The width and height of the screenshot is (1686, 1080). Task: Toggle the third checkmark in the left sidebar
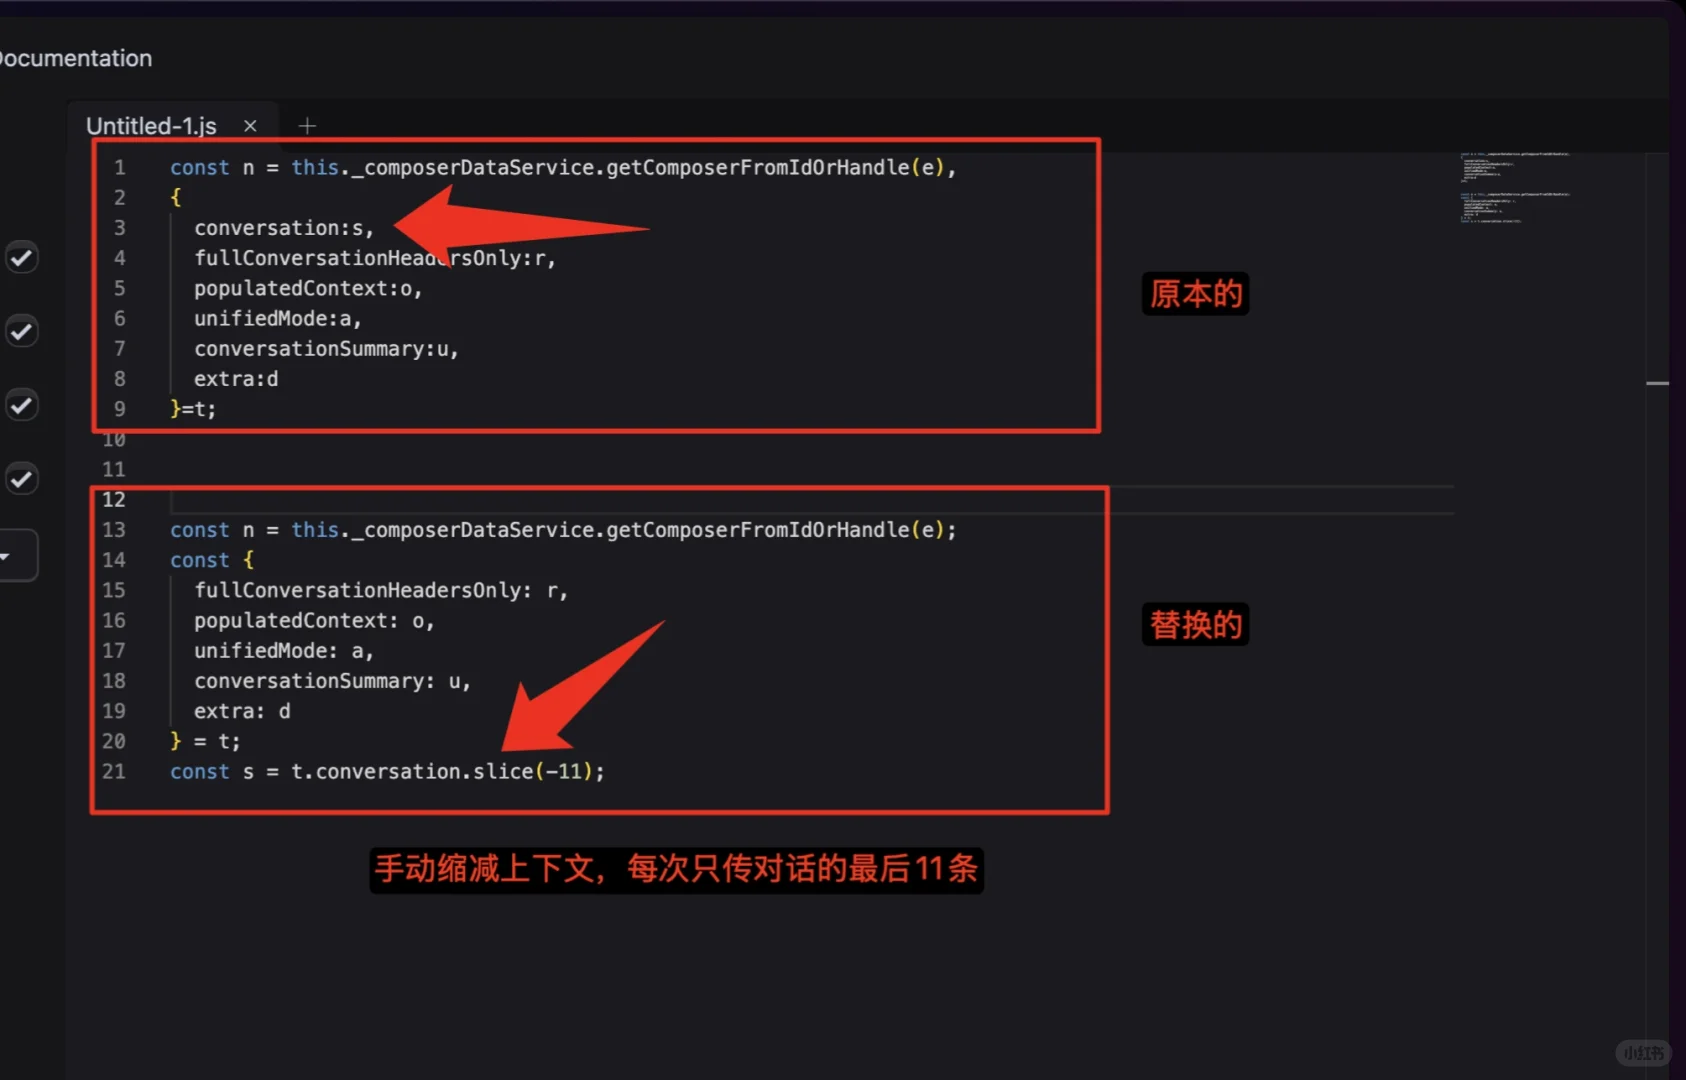point(22,405)
